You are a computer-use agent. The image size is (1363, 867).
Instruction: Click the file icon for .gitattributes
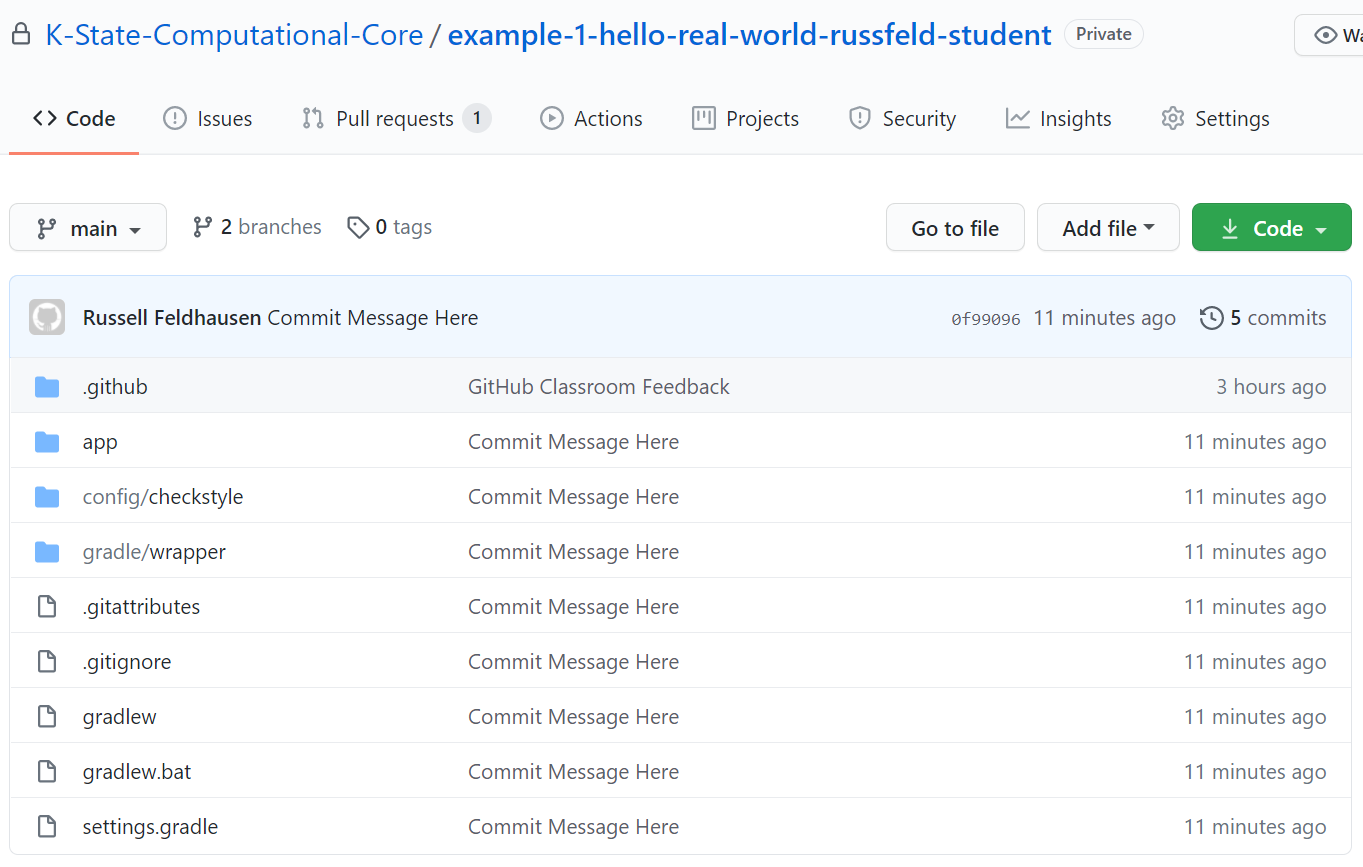[x=47, y=607]
